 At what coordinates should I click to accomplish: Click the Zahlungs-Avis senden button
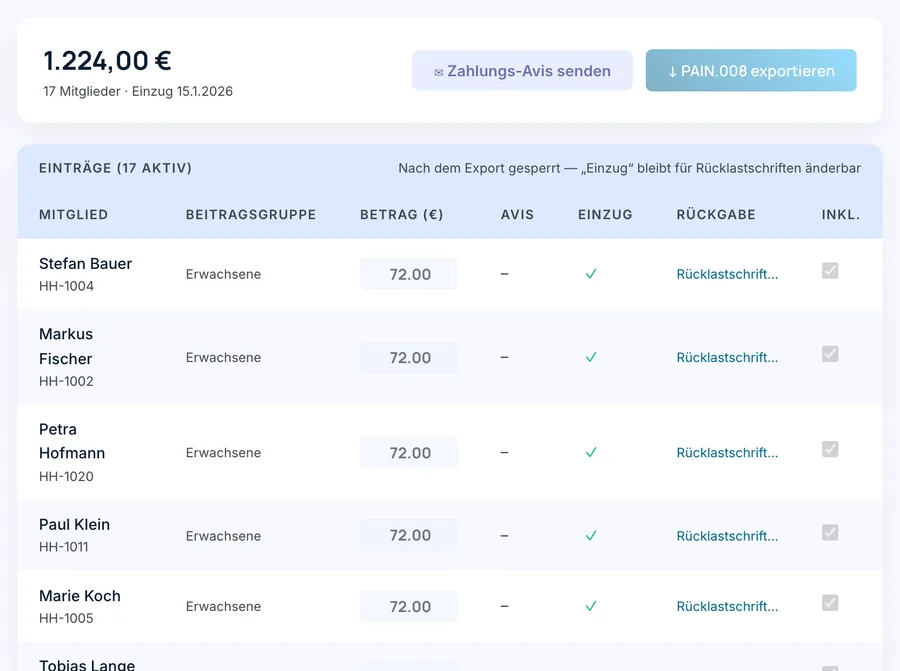tap(522, 71)
